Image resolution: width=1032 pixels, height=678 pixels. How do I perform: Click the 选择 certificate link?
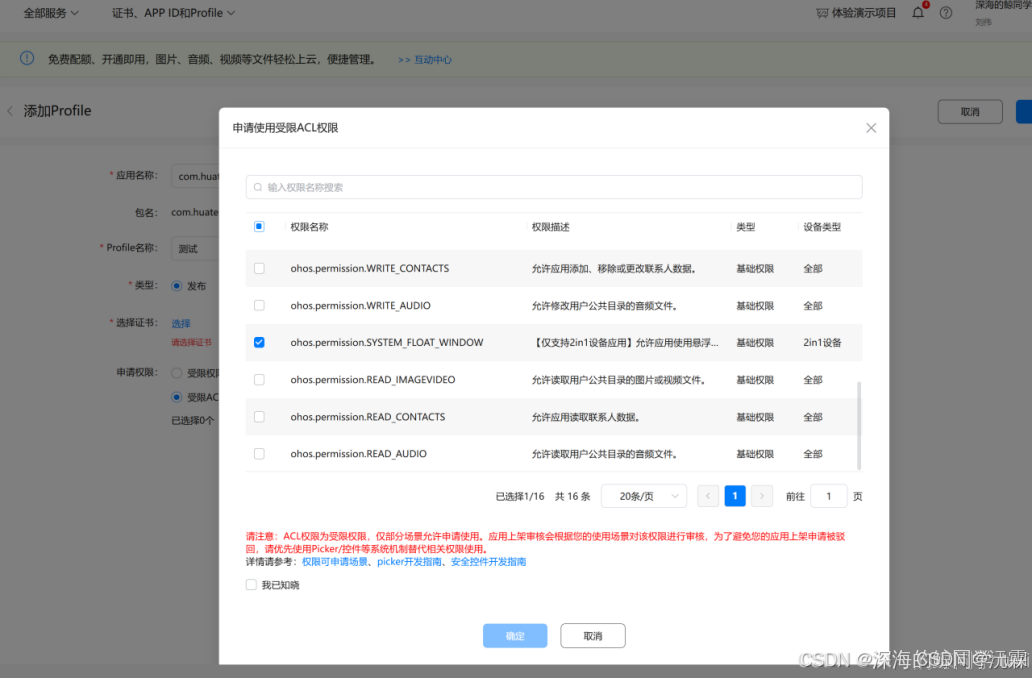(x=181, y=323)
